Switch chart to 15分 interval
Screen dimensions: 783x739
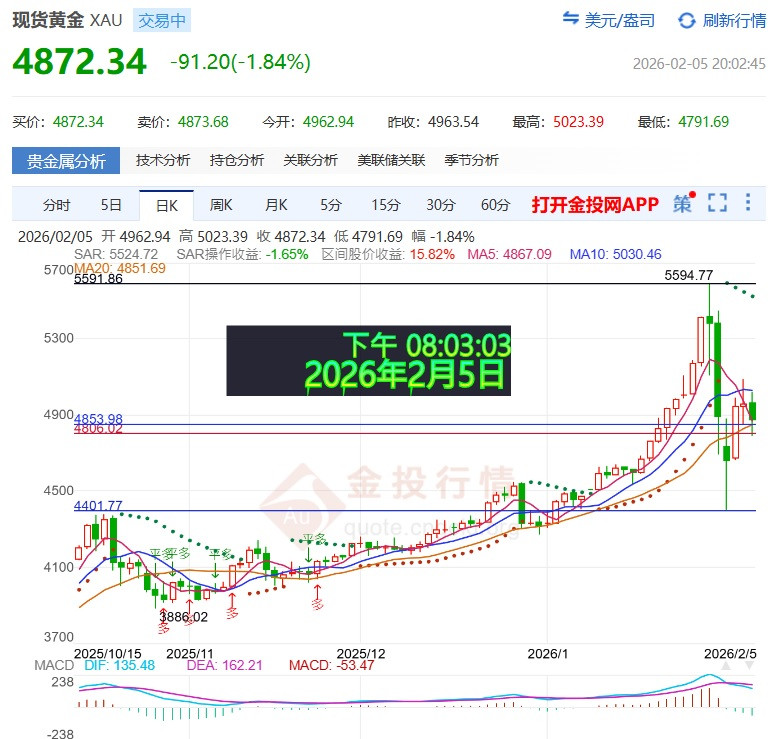tap(386, 205)
